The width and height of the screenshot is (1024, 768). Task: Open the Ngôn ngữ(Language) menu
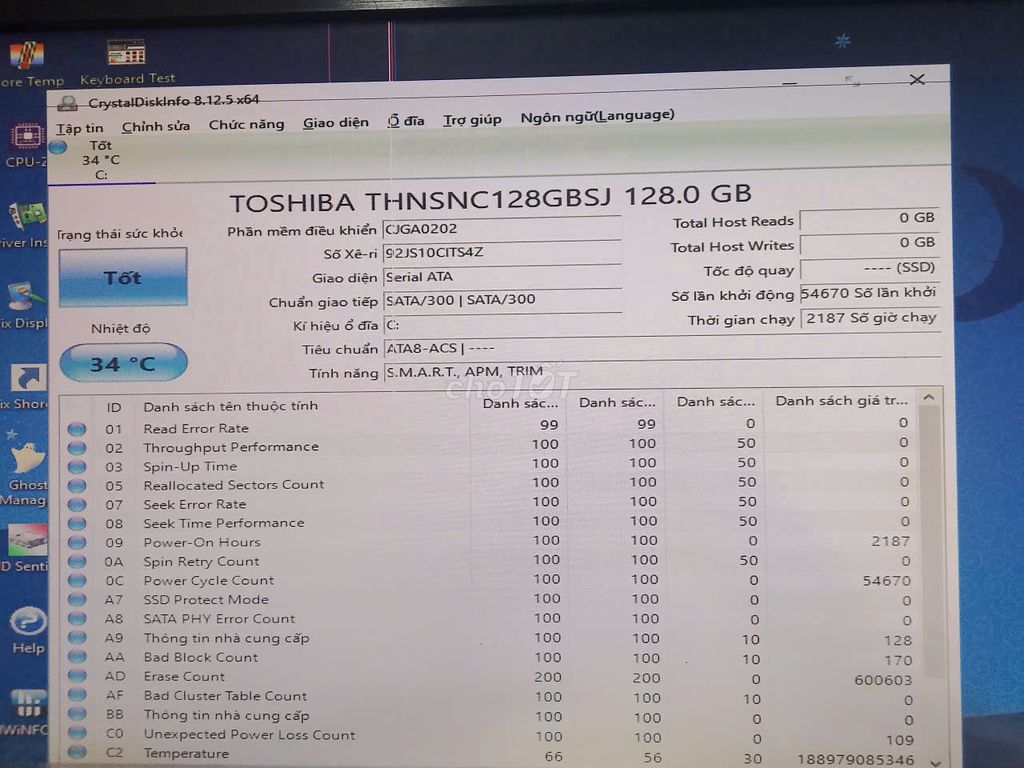(597, 116)
